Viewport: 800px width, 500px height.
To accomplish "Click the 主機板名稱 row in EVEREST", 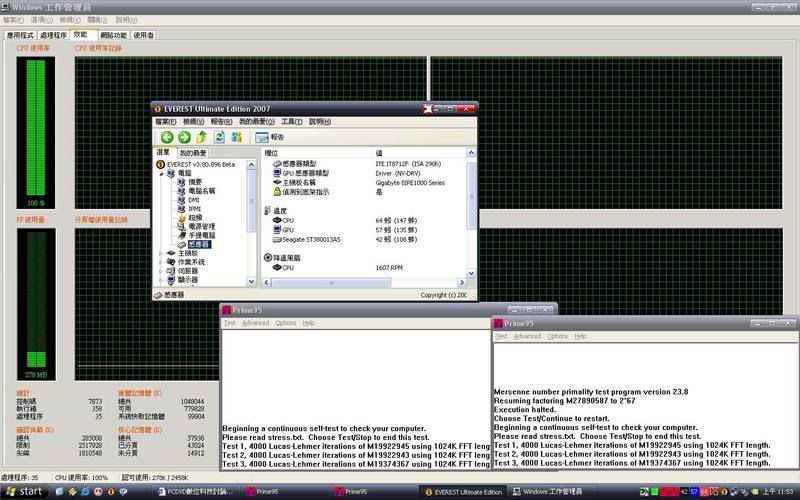I will pyautogui.click(x=365, y=182).
